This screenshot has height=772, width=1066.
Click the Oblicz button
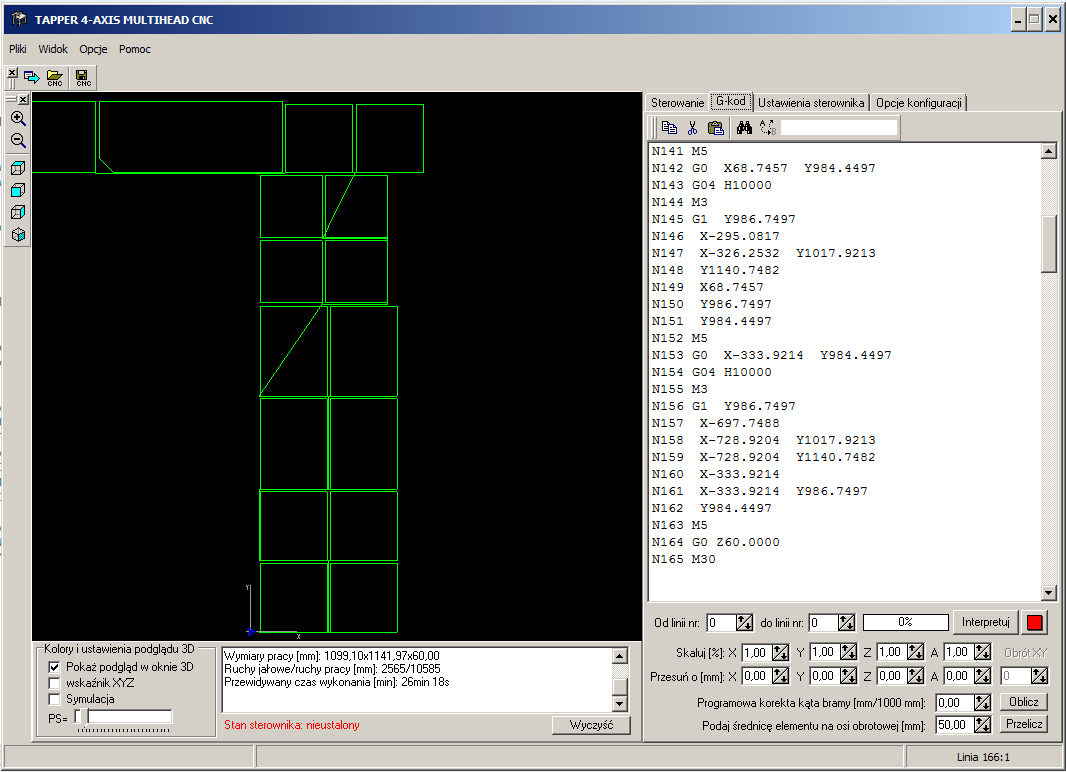tap(1023, 702)
